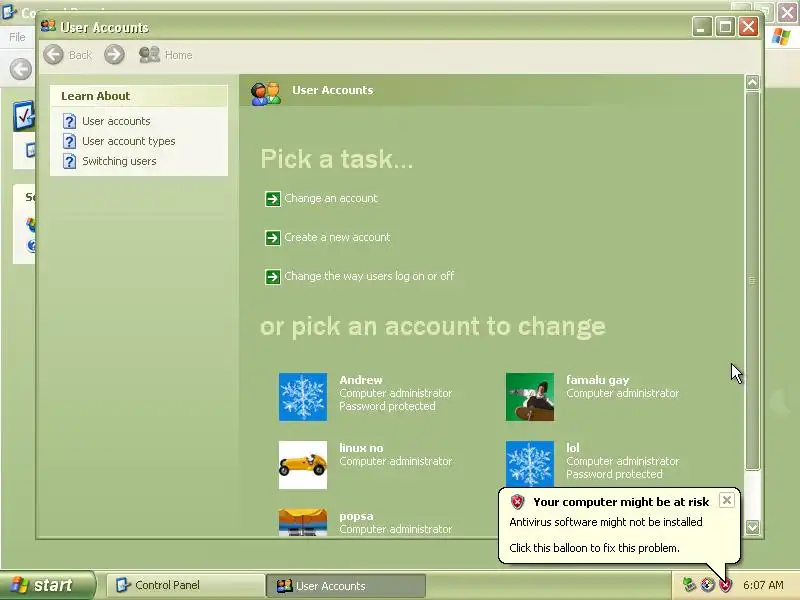Click help icon beside User account types
The width and height of the screenshot is (800, 600).
(x=69, y=141)
